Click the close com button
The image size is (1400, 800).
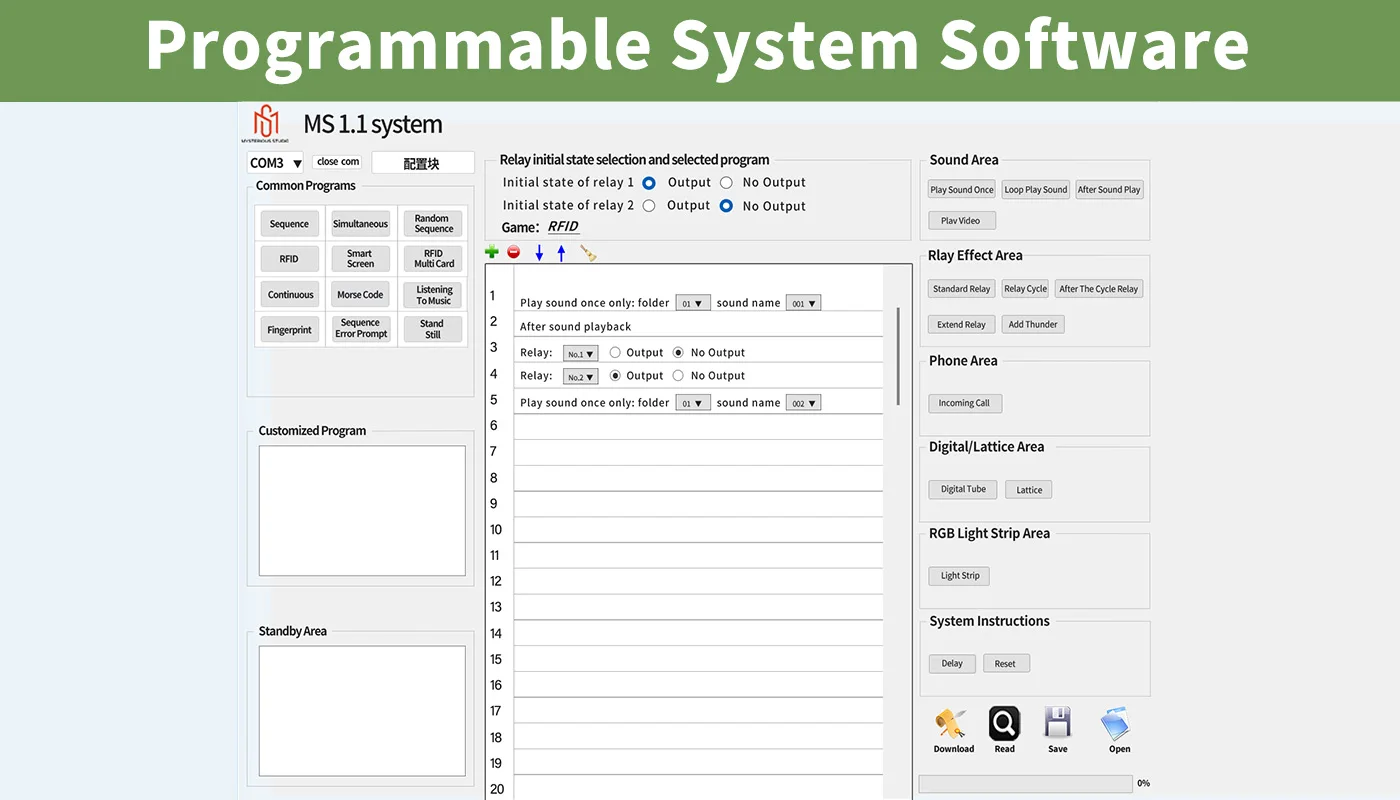click(x=337, y=162)
